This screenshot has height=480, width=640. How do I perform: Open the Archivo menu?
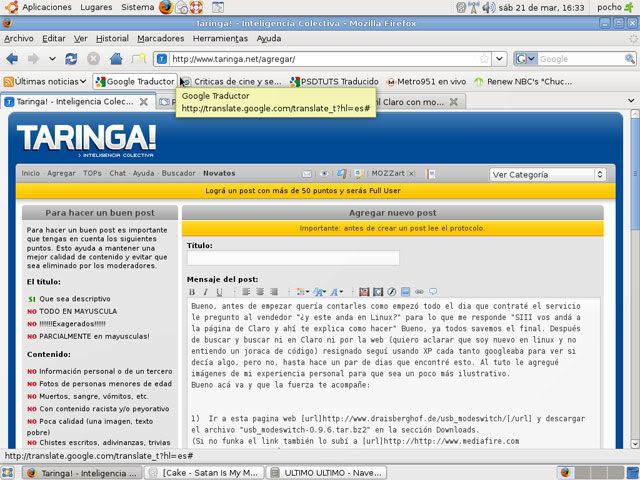(x=19, y=38)
